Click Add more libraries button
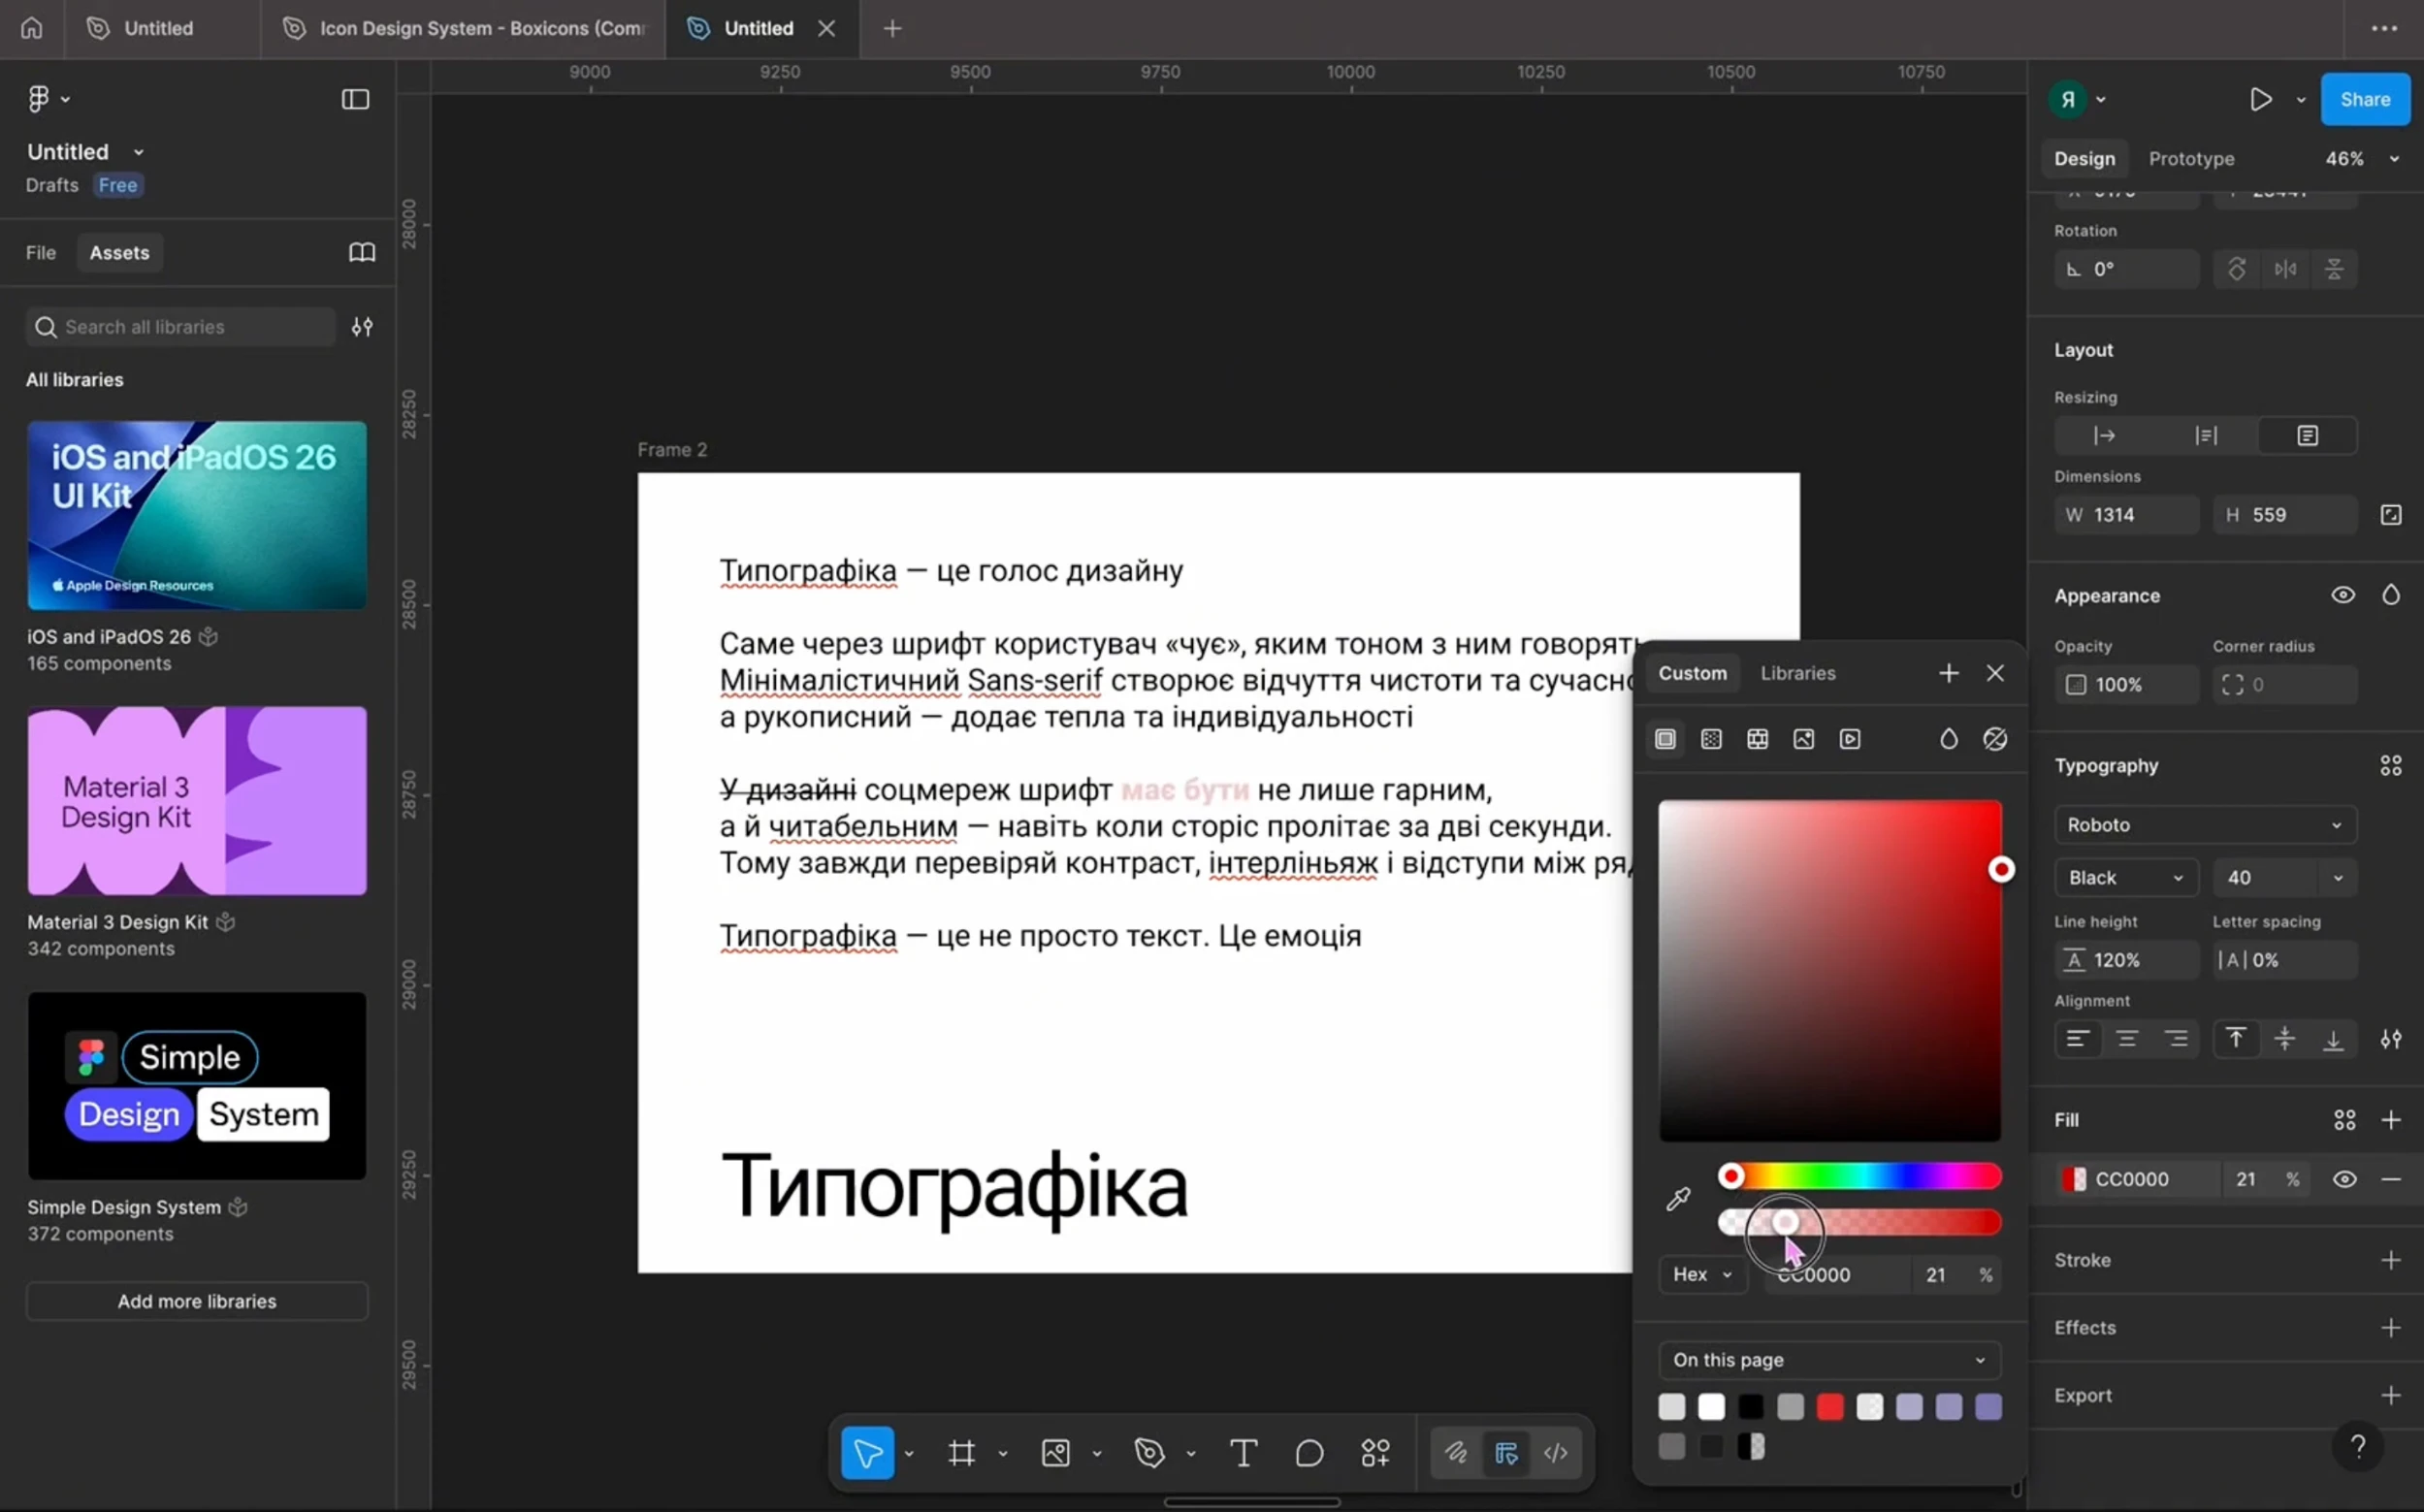The width and height of the screenshot is (2424, 1512). point(197,1301)
